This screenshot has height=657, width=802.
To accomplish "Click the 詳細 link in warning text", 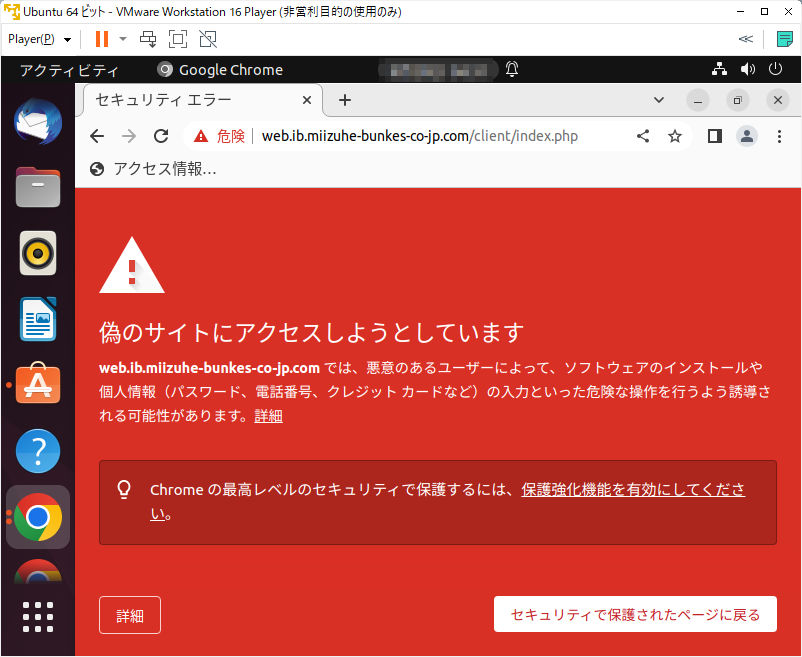I will (269, 416).
